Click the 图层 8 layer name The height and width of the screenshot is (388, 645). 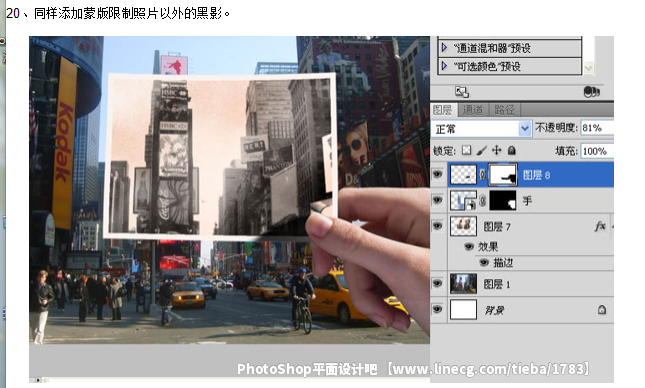point(536,175)
